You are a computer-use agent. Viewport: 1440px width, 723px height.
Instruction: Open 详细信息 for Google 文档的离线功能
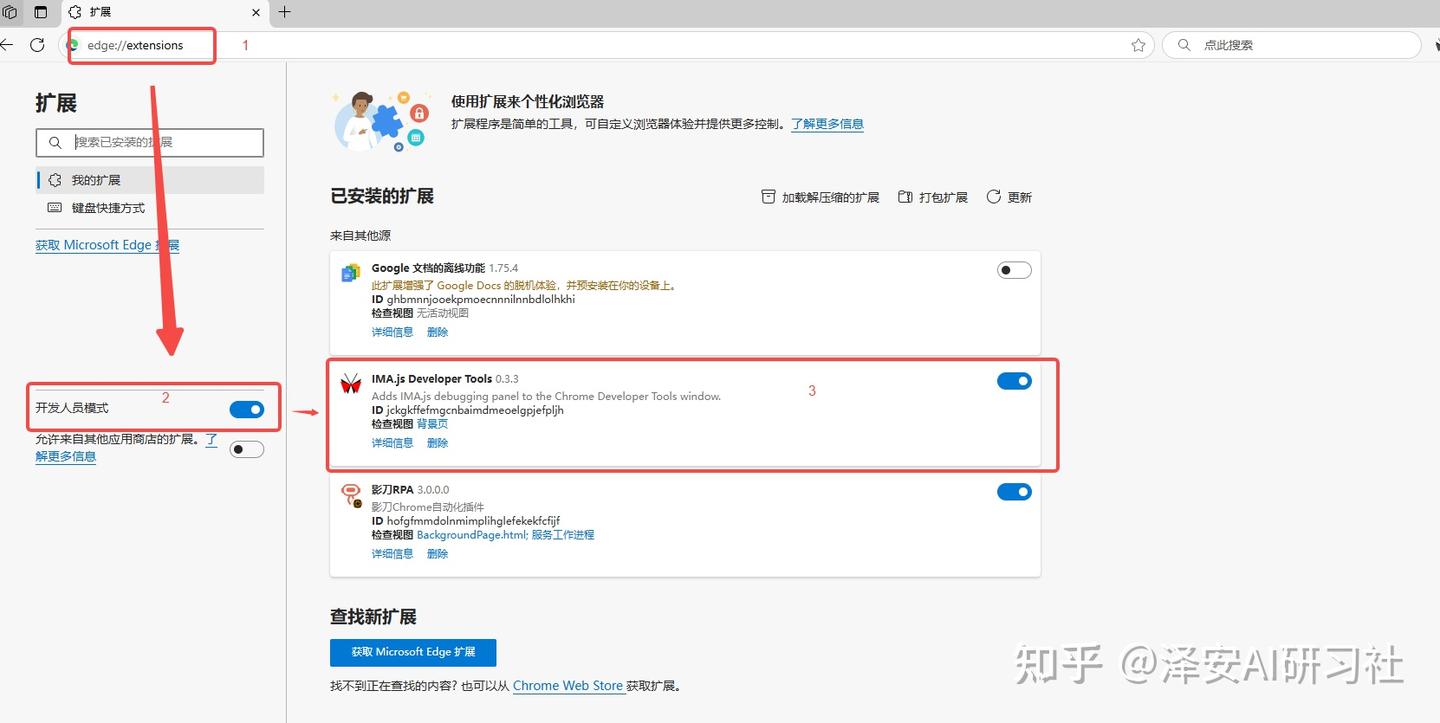pos(392,332)
